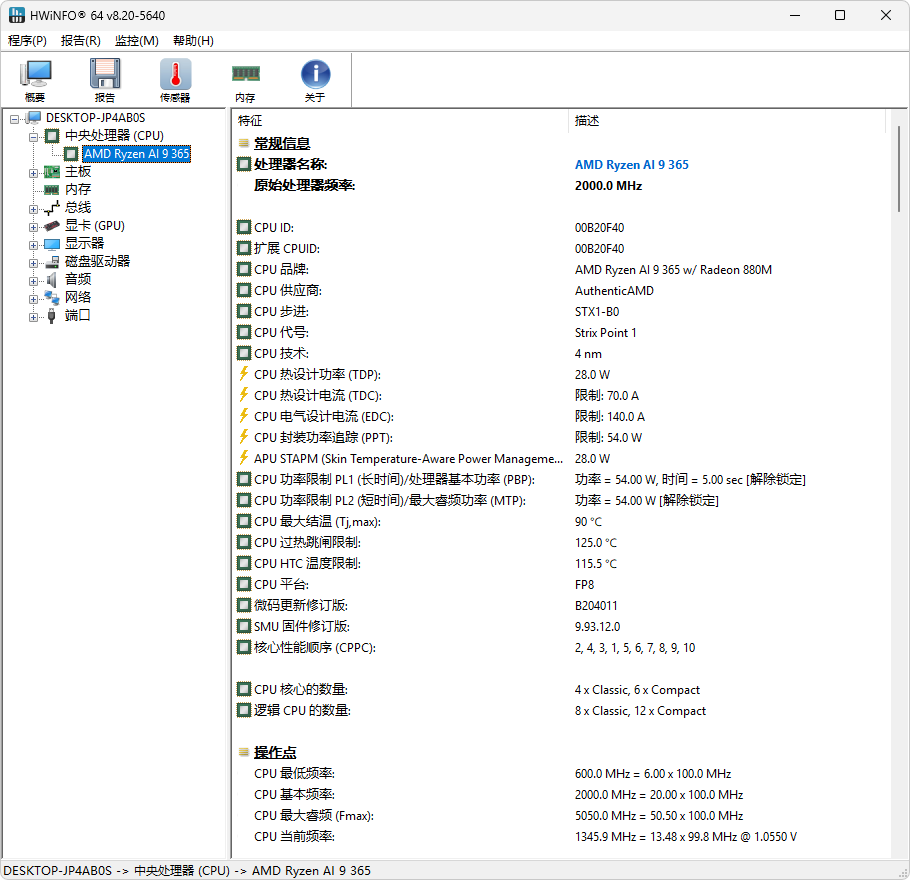
Task: Expand the 磁盘驱动器 tree branch
Action: (x=33, y=262)
